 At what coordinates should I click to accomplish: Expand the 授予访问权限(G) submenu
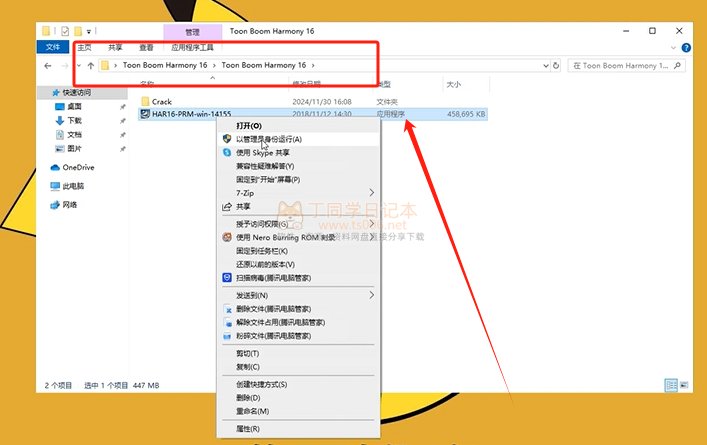298,224
